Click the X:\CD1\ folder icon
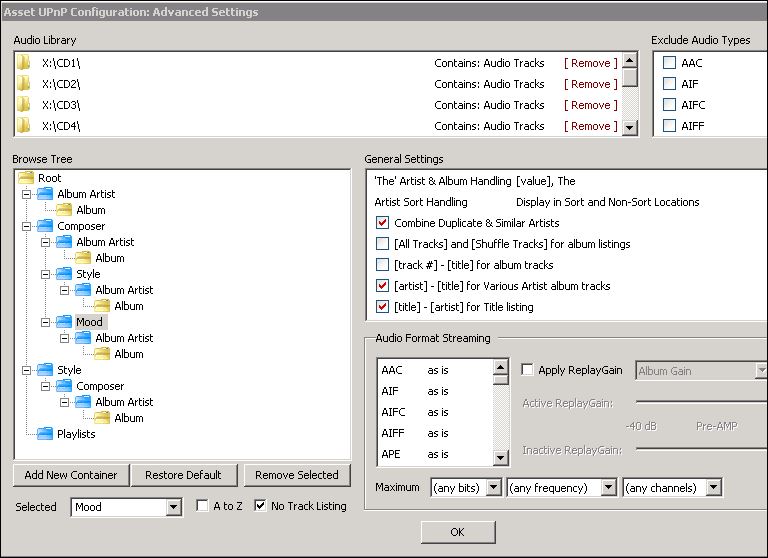The height and width of the screenshot is (558, 768). click(24, 63)
